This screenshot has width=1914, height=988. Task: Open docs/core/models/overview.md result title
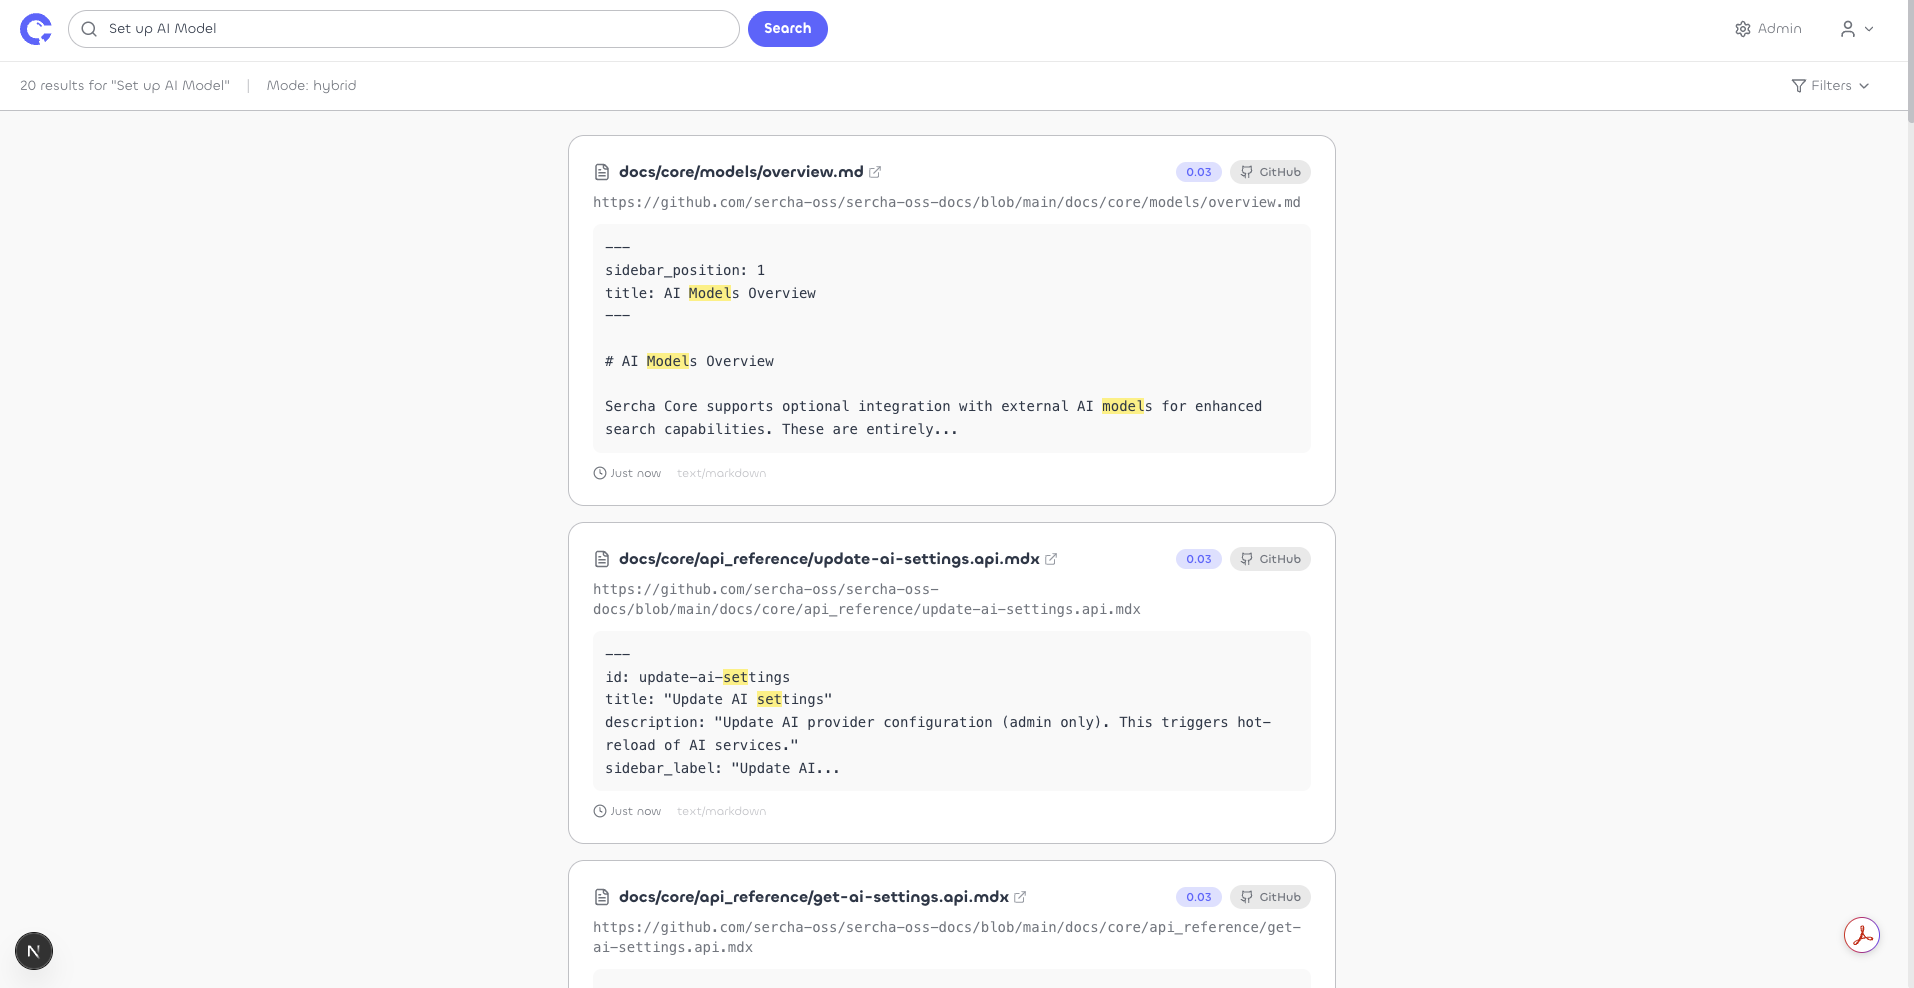[x=740, y=172]
